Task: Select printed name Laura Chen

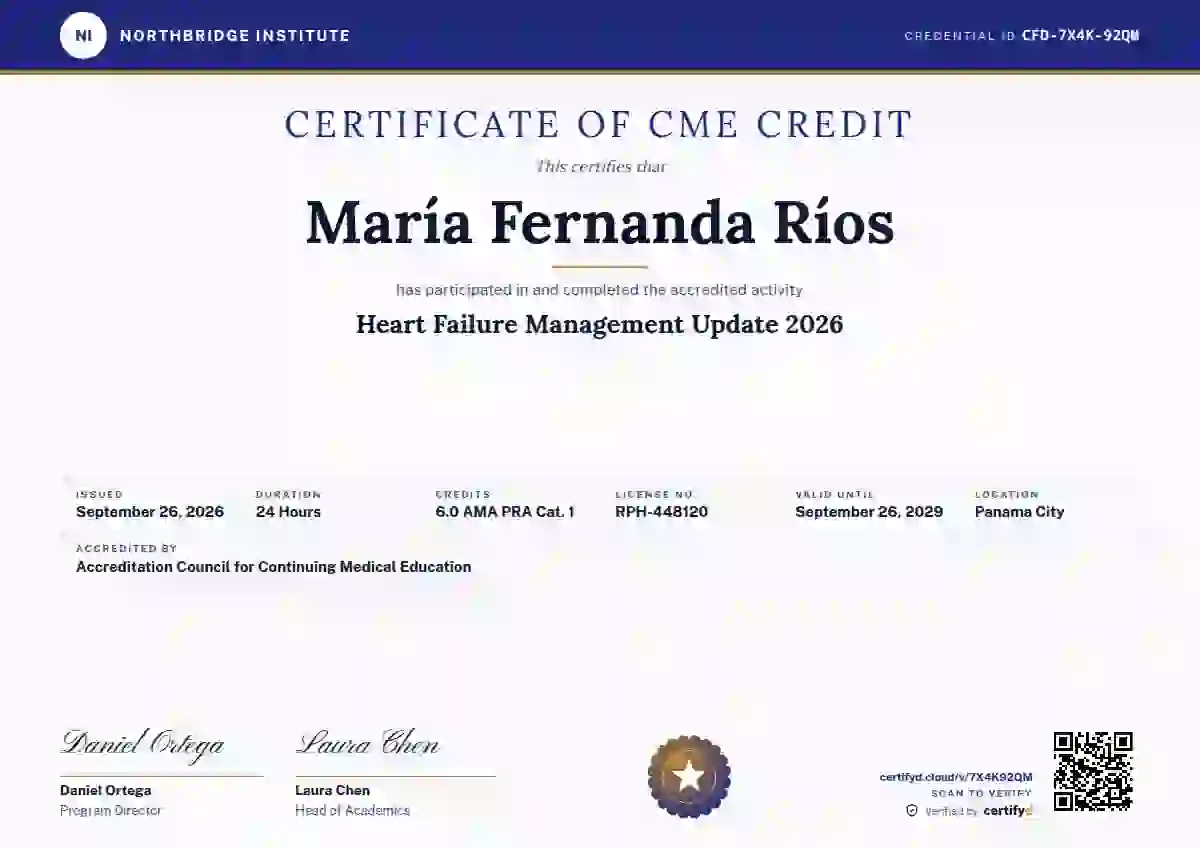Action: click(332, 791)
